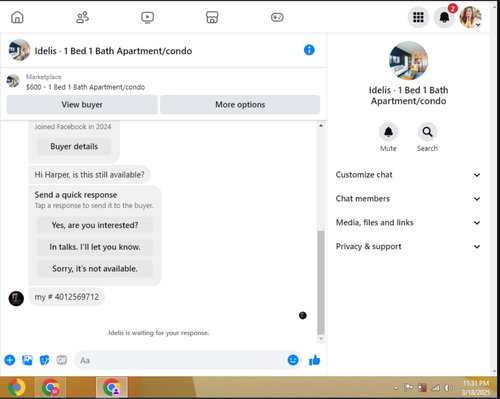Search in conversation magnifier icon

point(427,132)
